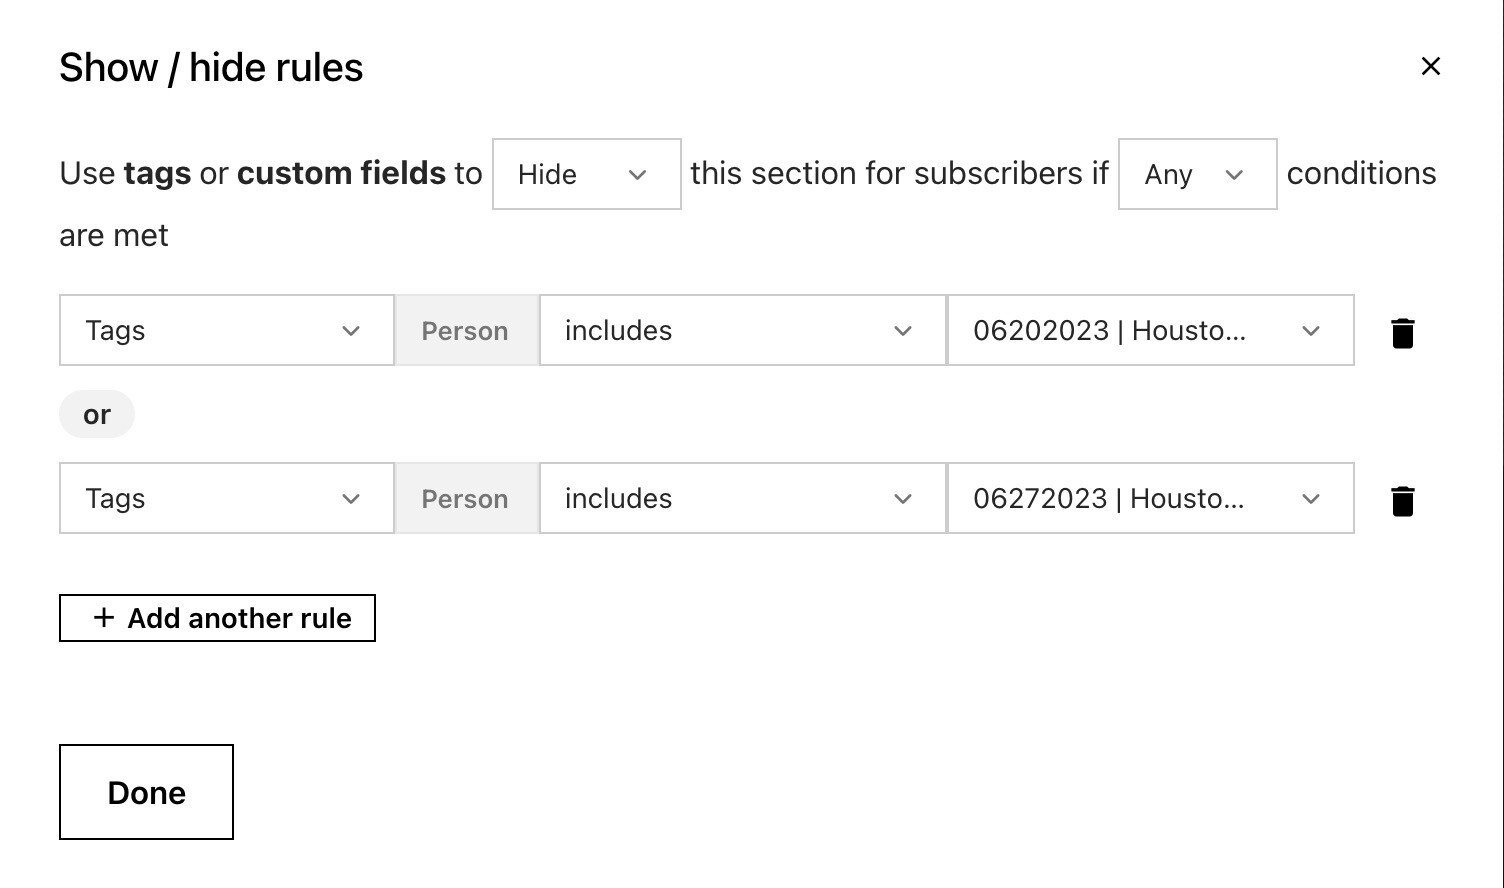Click the trash icon beside the bottom rule
Viewport: 1504px width, 888px height.
tap(1403, 499)
